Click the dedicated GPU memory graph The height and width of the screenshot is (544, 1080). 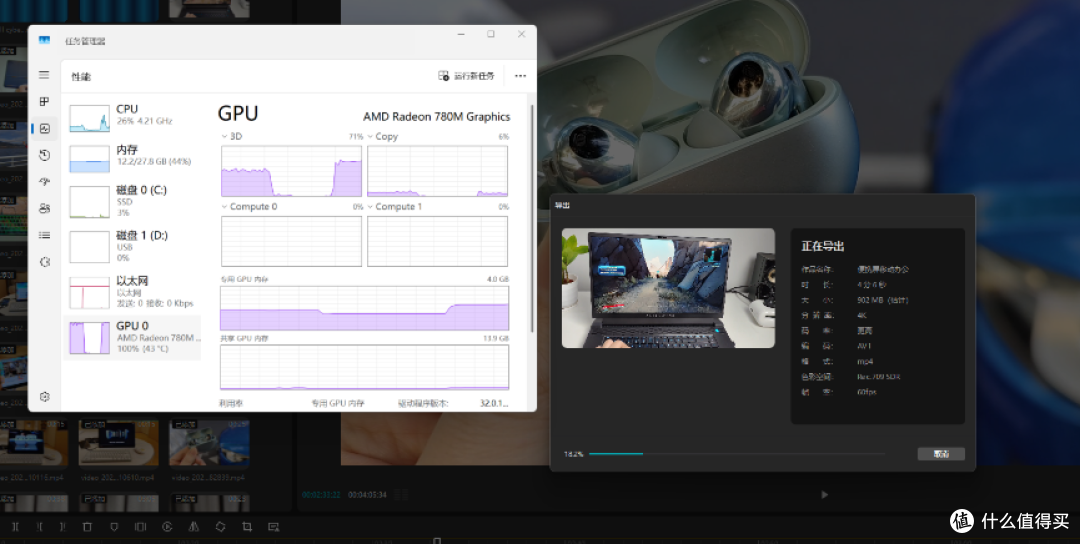[x=364, y=308]
